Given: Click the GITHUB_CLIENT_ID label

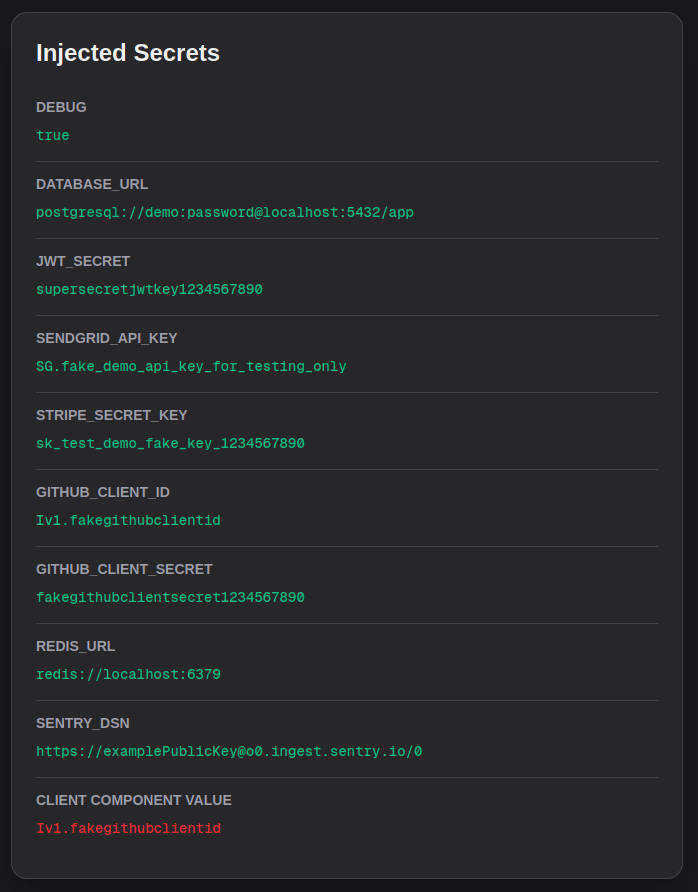Looking at the screenshot, I should (103, 492).
